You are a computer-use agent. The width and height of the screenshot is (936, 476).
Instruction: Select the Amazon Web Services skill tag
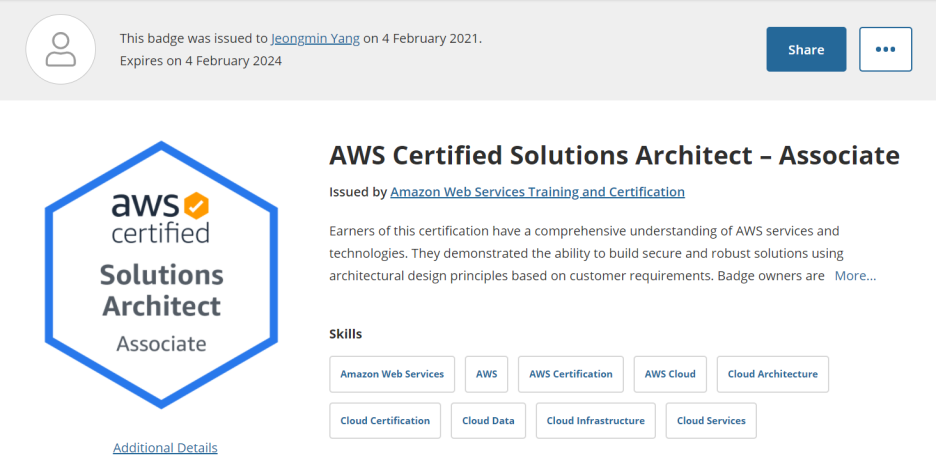pyautogui.click(x=392, y=374)
